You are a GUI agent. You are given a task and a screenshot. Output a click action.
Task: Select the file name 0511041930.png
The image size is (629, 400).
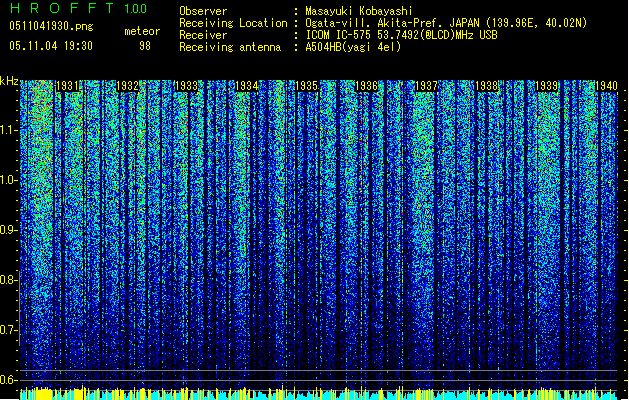click(x=51, y=26)
